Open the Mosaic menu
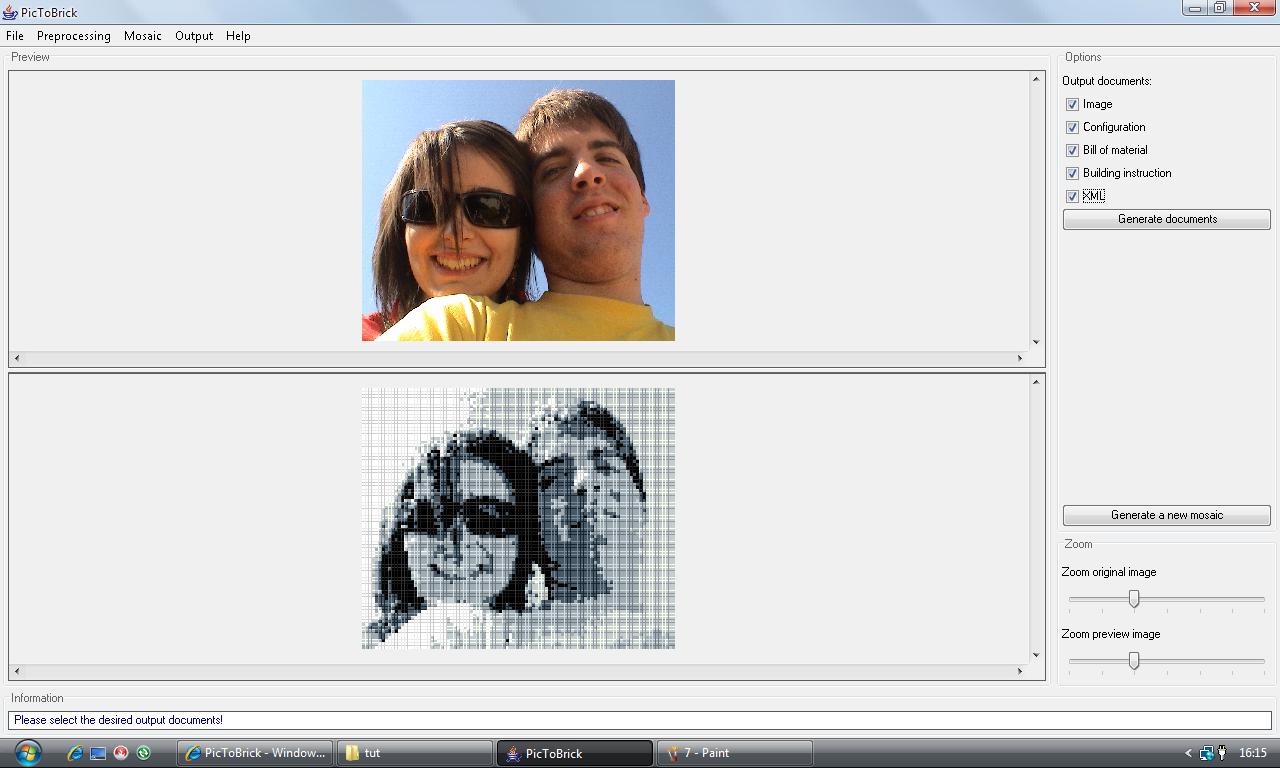The height and width of the screenshot is (768, 1280). (143, 36)
